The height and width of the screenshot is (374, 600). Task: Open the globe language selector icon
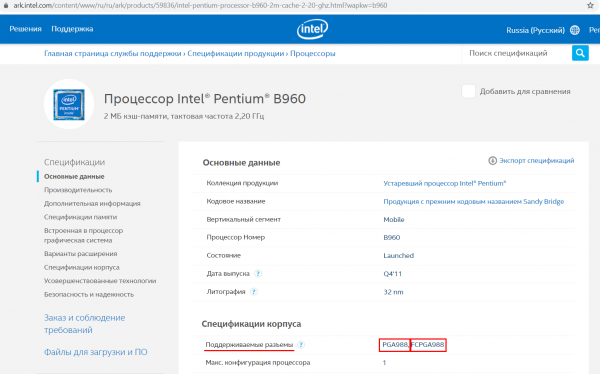coord(575,30)
